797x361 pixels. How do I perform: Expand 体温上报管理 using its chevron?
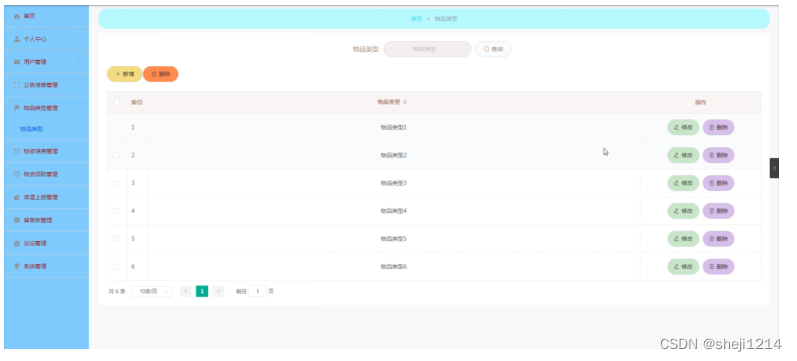point(79,197)
